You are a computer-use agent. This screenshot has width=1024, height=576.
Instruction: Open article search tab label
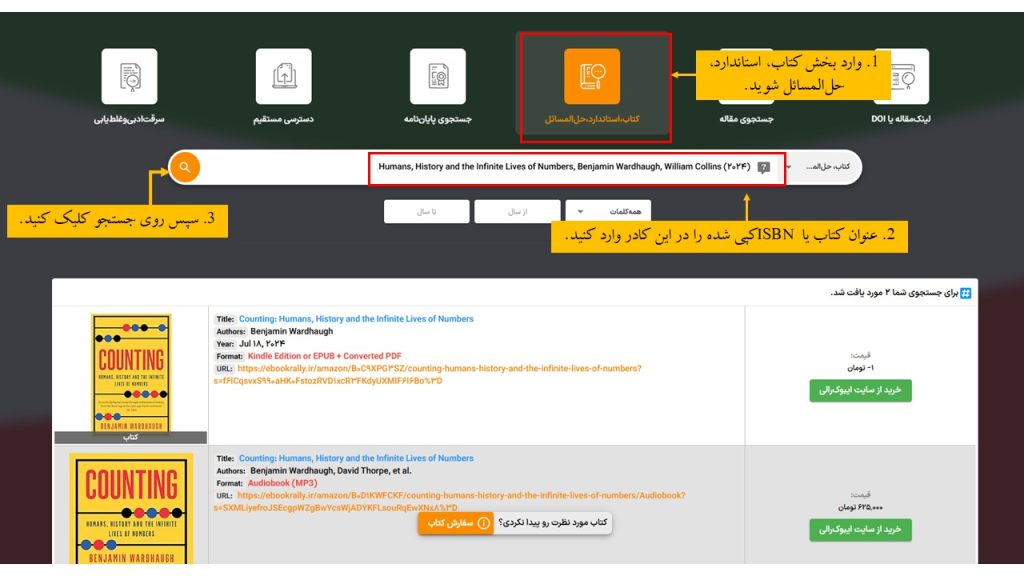coord(746,119)
